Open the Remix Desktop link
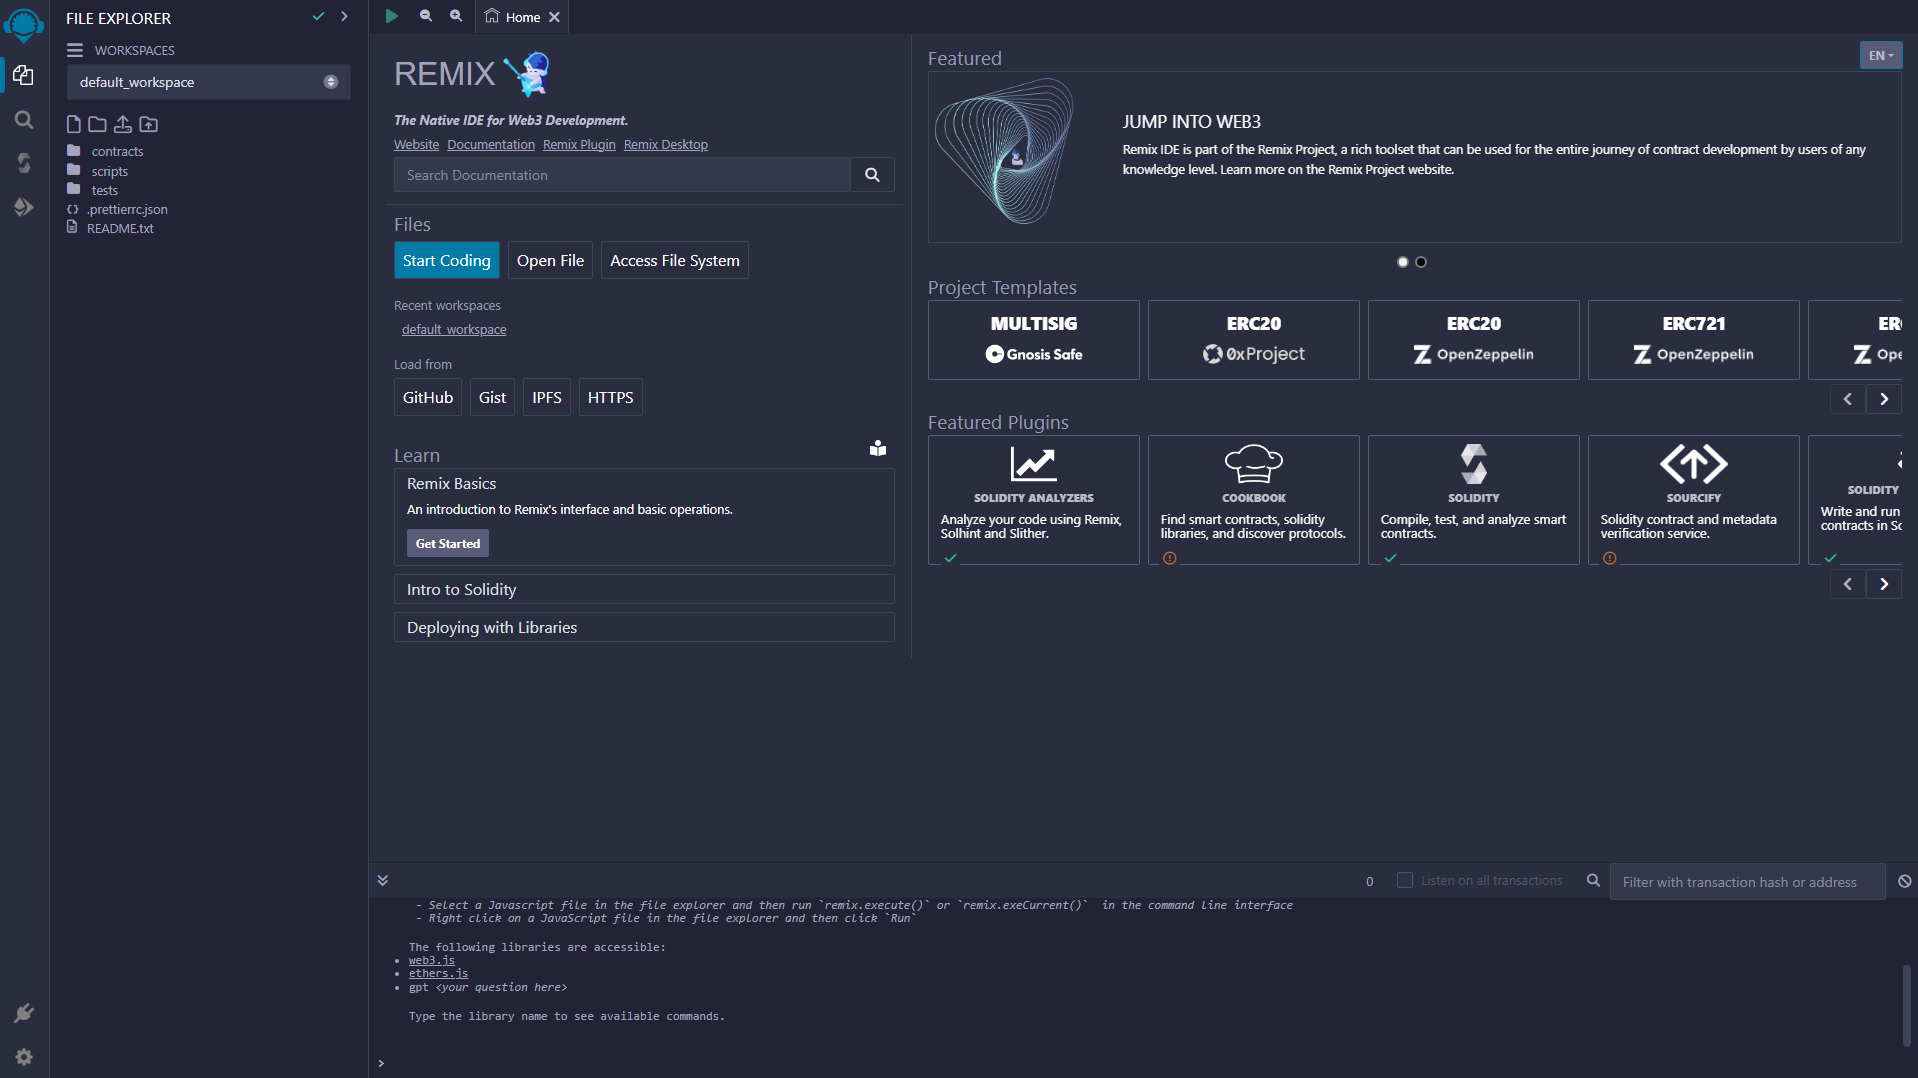Image resolution: width=1918 pixels, height=1078 pixels. tap(666, 144)
